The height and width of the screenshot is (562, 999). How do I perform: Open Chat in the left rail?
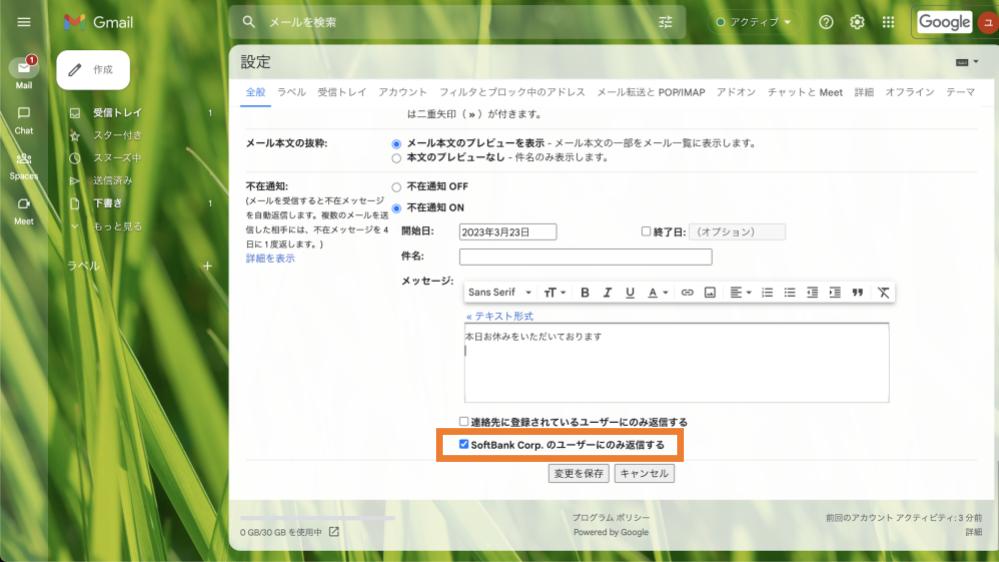pos(24,120)
